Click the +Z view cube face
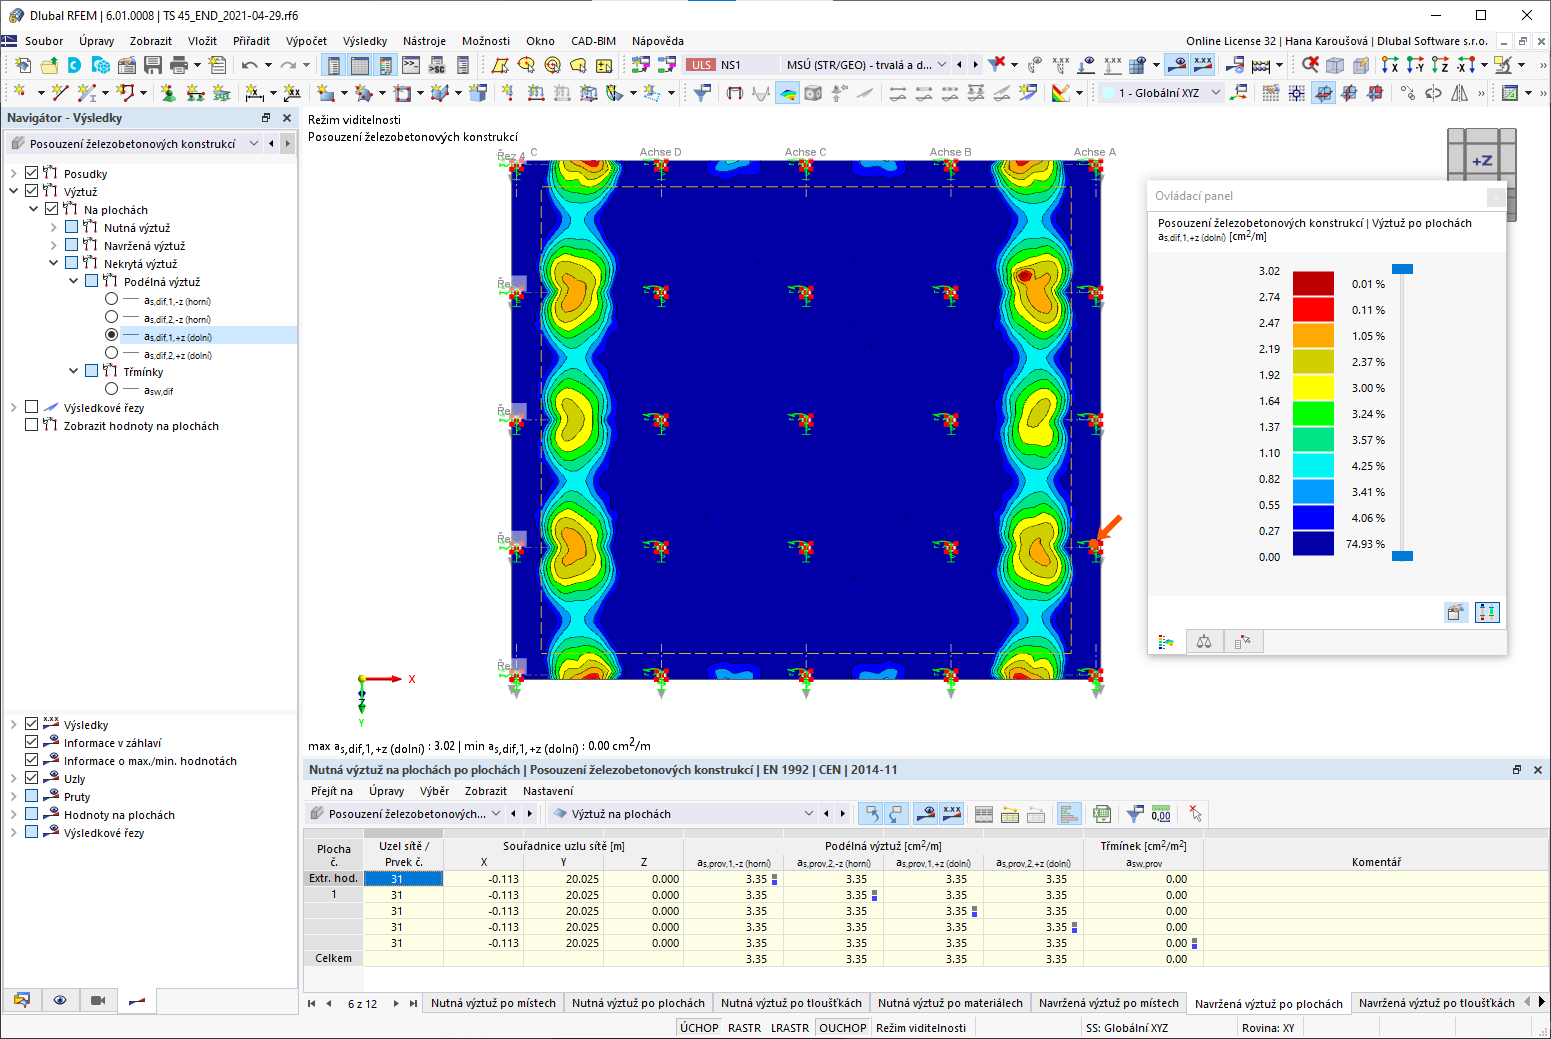 click(x=1482, y=160)
